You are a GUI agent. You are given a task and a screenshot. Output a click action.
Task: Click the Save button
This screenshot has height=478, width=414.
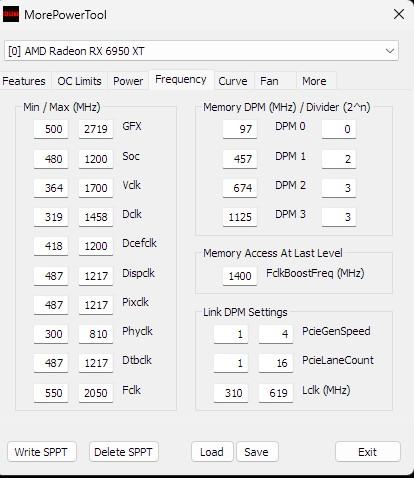(257, 452)
